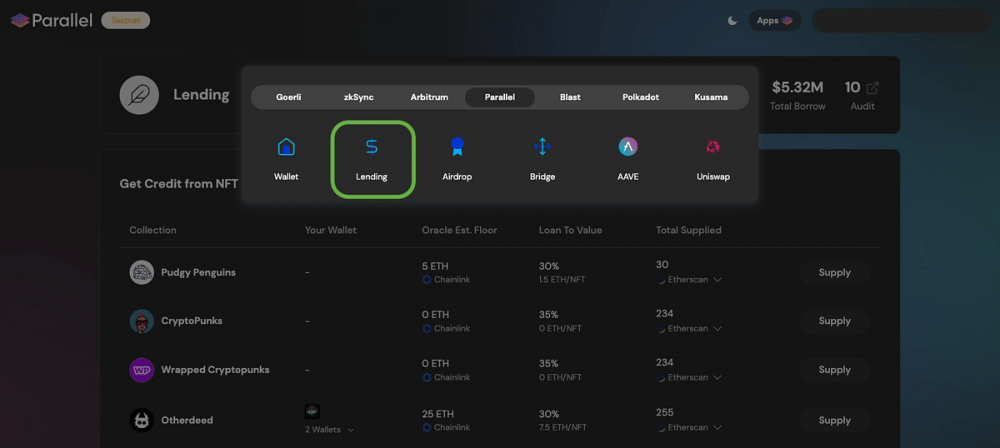1000x448 pixels.
Task: Switch to the Blast network tab
Action: point(570,98)
